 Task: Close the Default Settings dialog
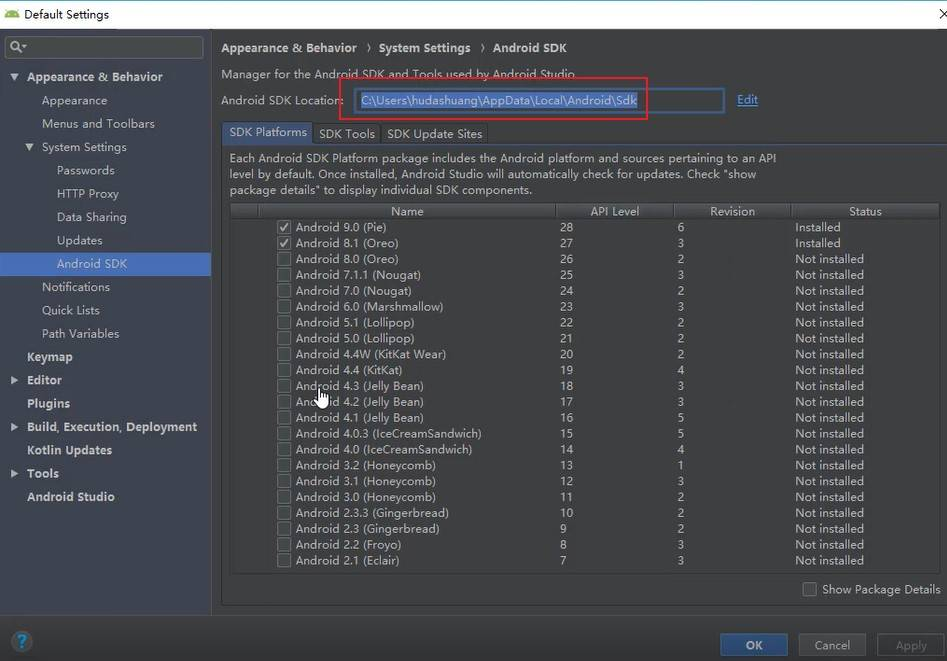tap(942, 14)
